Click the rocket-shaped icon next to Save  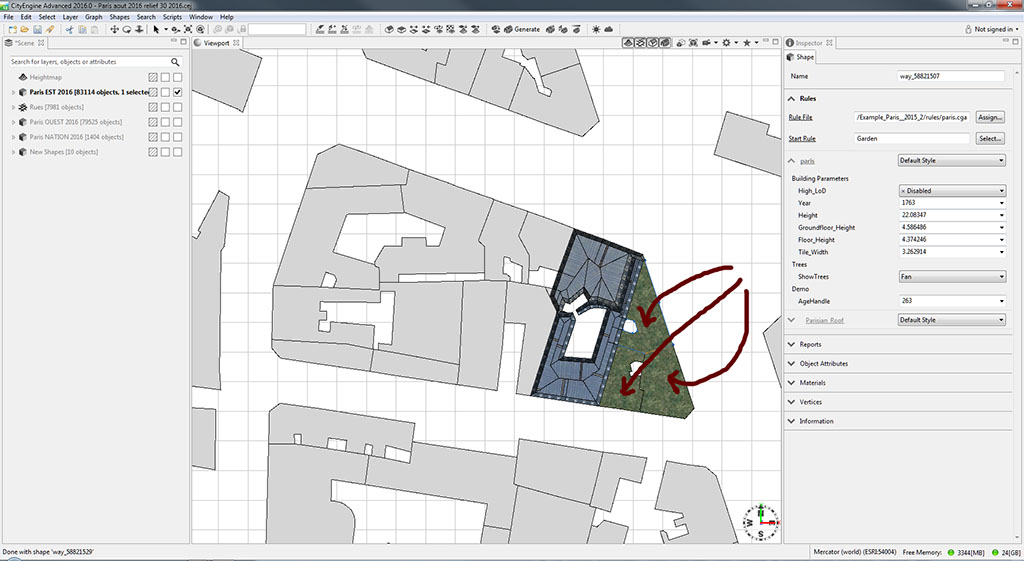pos(50,29)
